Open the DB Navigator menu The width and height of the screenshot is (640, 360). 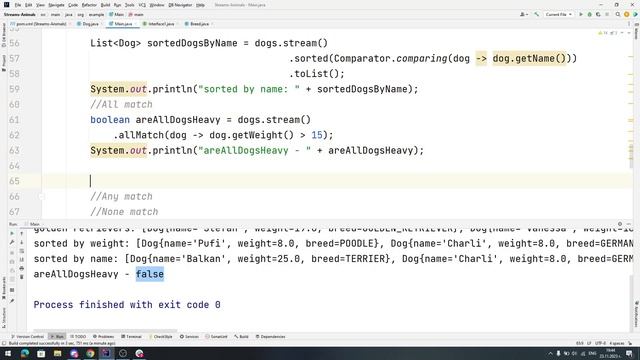(180, 5)
